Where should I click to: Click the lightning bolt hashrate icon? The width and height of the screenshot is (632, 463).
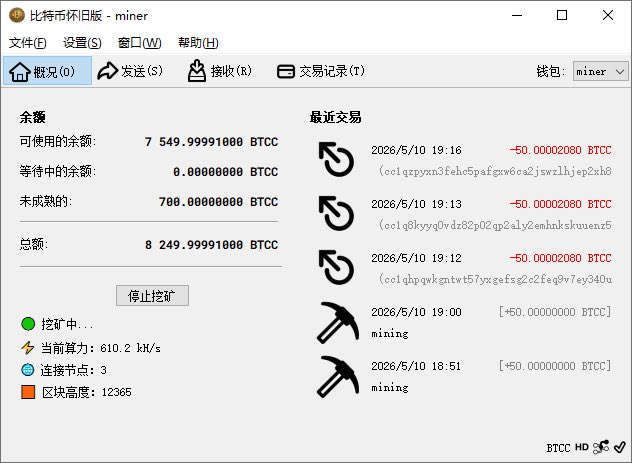tap(28, 347)
